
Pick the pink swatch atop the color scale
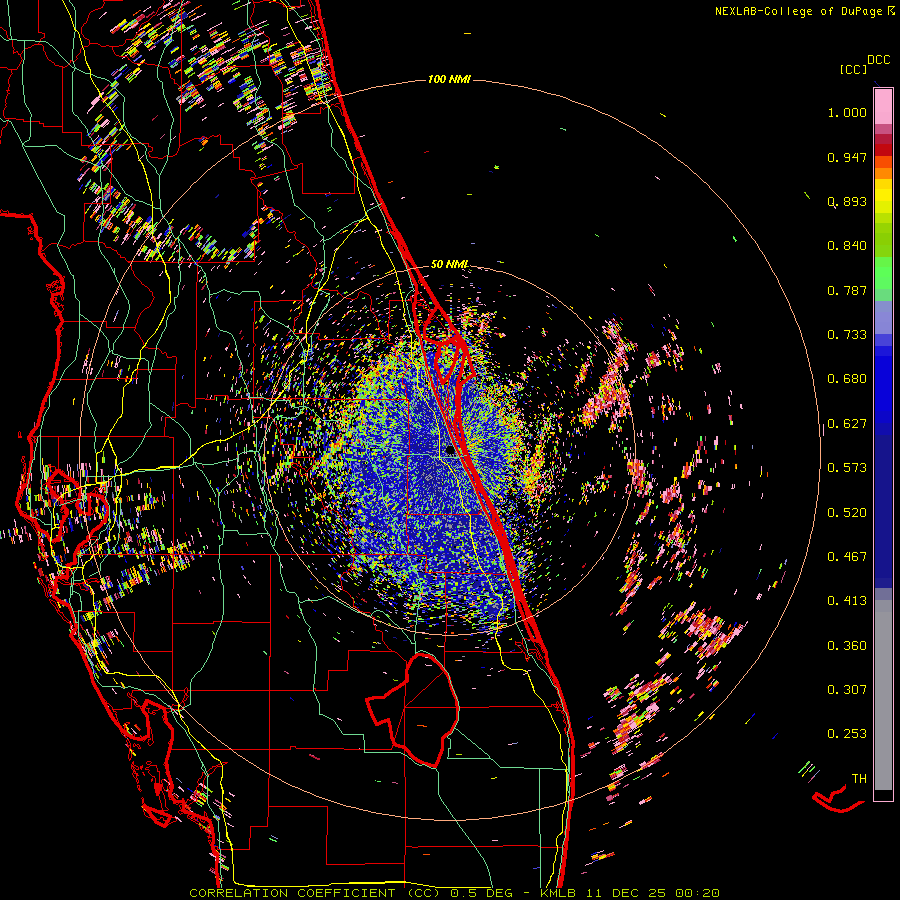(x=883, y=107)
